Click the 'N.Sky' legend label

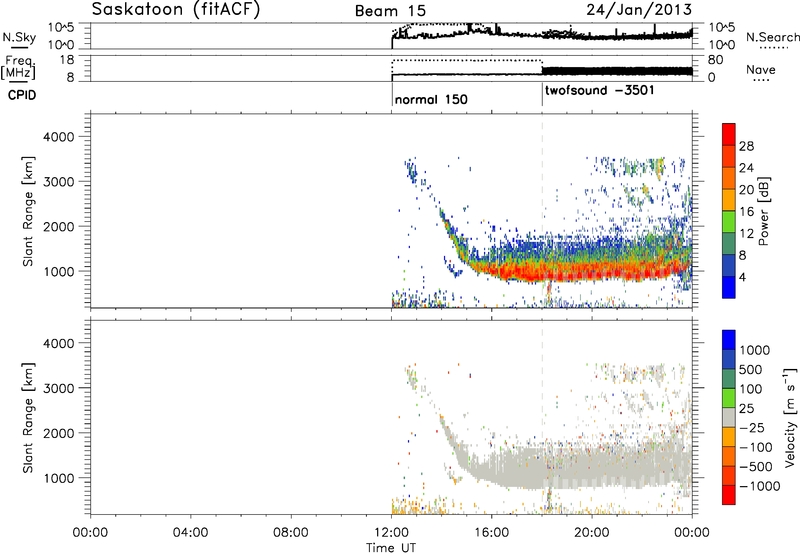click(x=19, y=37)
